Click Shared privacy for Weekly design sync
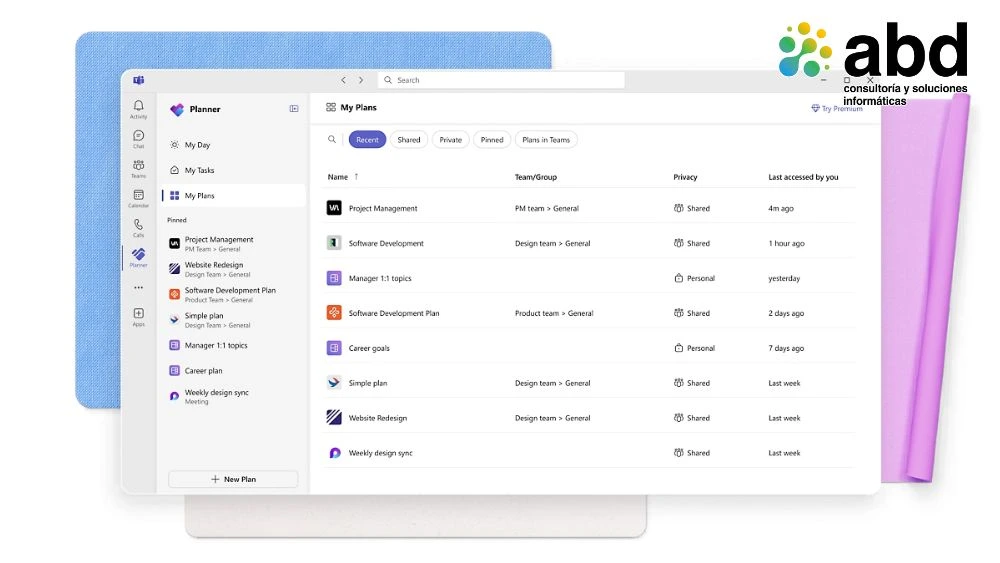The image size is (1000, 563). coord(691,453)
